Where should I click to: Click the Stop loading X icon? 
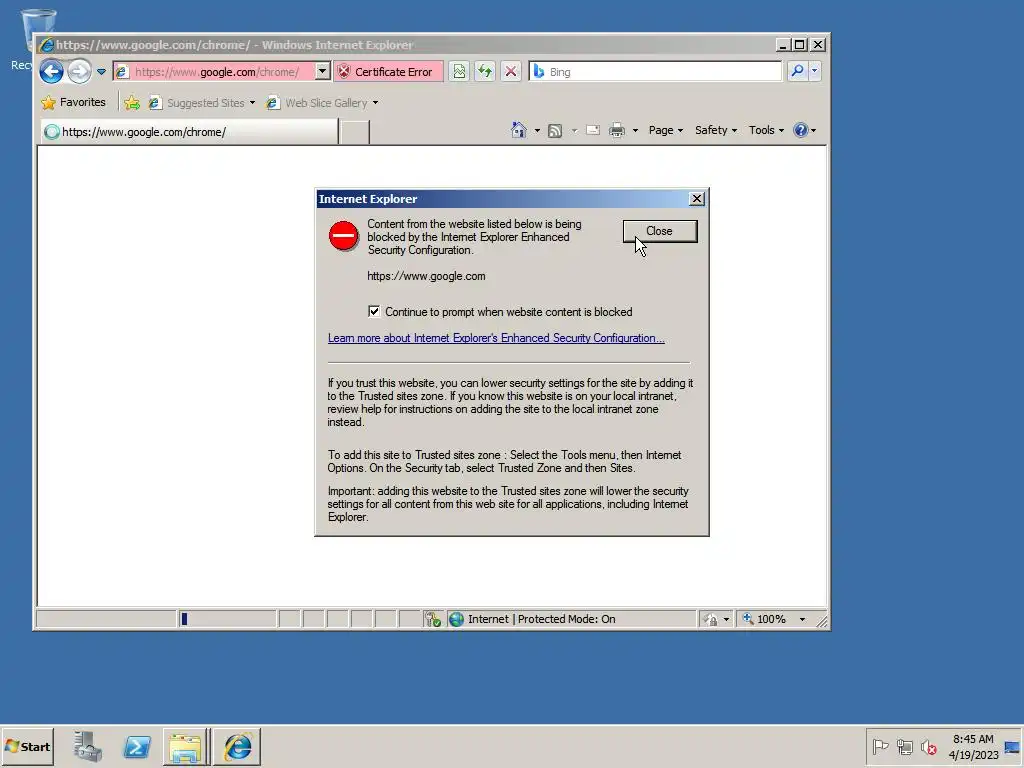coord(511,71)
